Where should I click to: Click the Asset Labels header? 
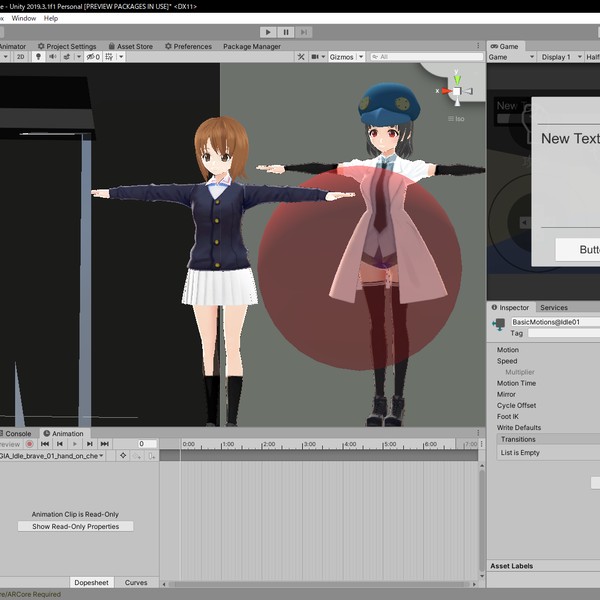tap(512, 566)
